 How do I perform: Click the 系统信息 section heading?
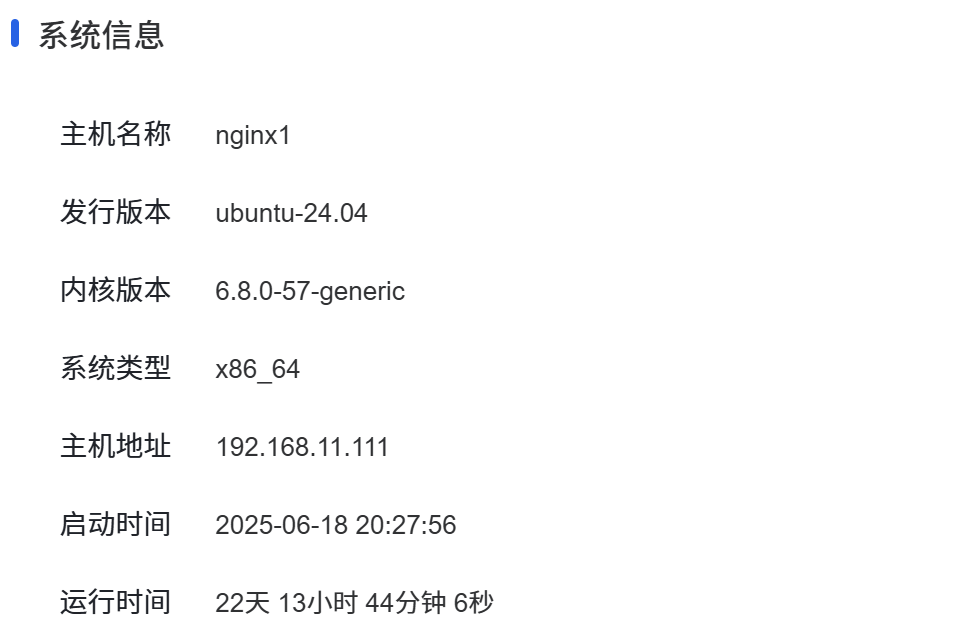[101, 35]
